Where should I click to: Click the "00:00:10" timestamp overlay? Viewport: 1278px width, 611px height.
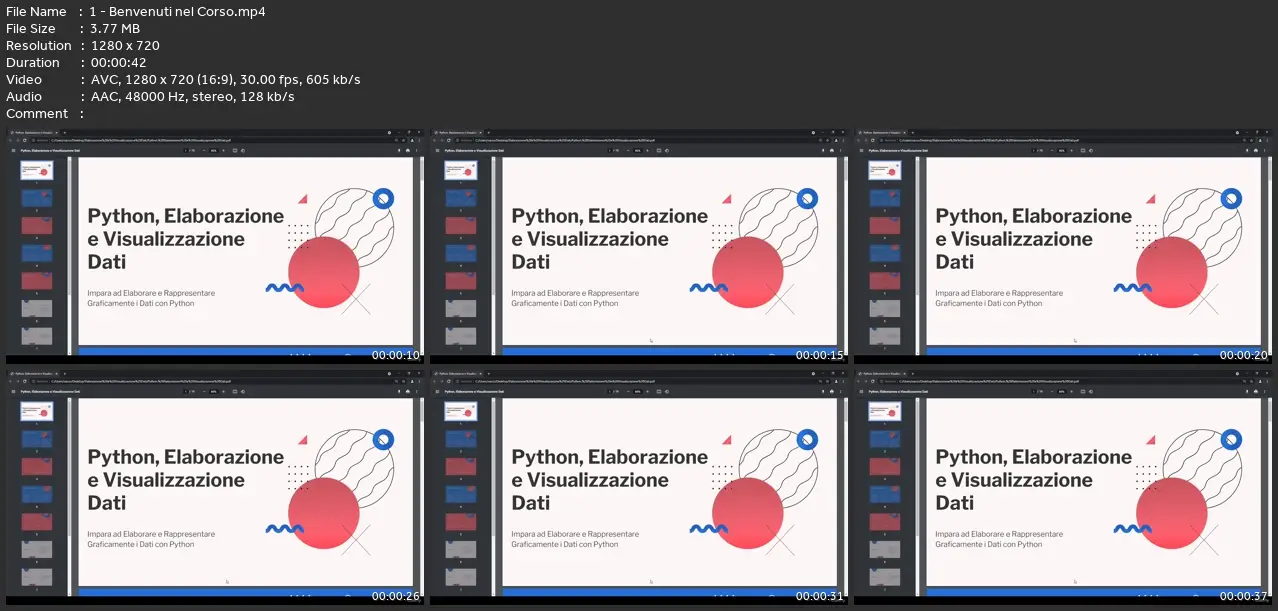(397, 355)
